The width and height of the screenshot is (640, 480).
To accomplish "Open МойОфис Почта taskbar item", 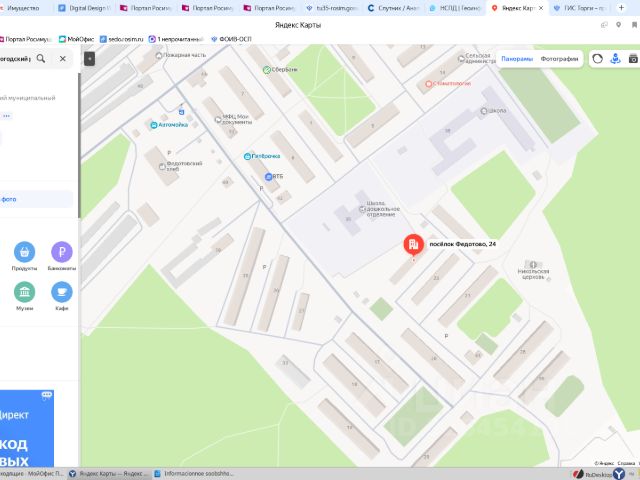I will (x=33, y=473).
